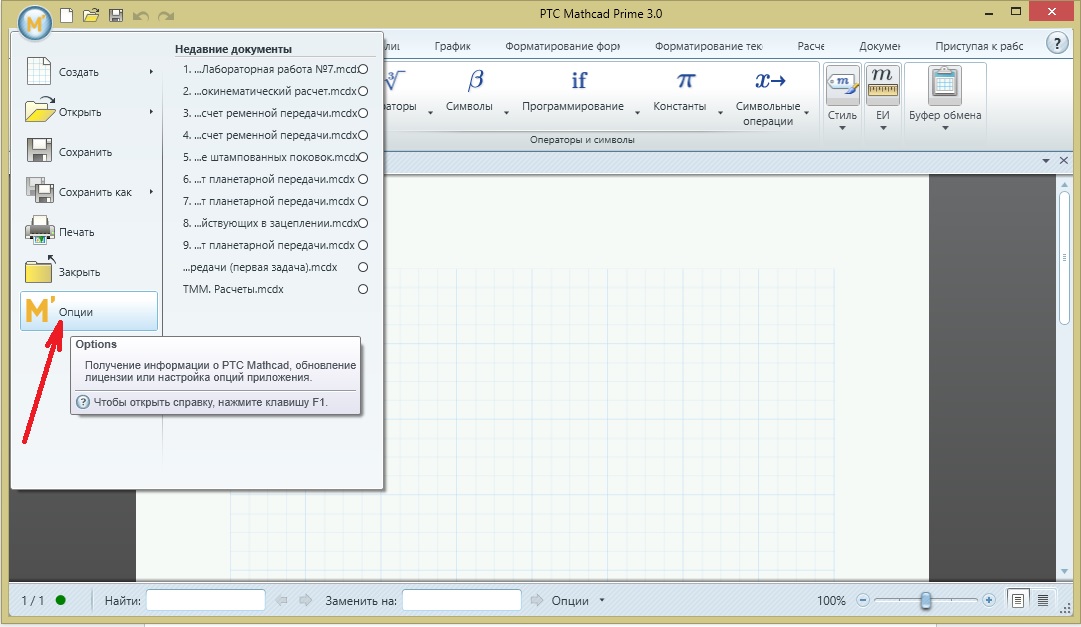Viewport: 1081px width, 627px height.
Task: Open recent file окинематический расчет.mcdx
Action: coord(270,91)
